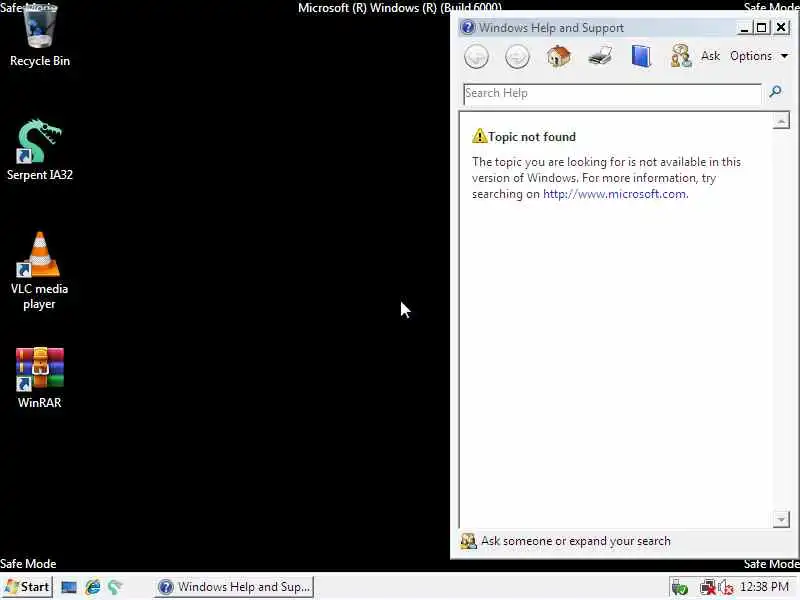Open the Start menu

27,587
